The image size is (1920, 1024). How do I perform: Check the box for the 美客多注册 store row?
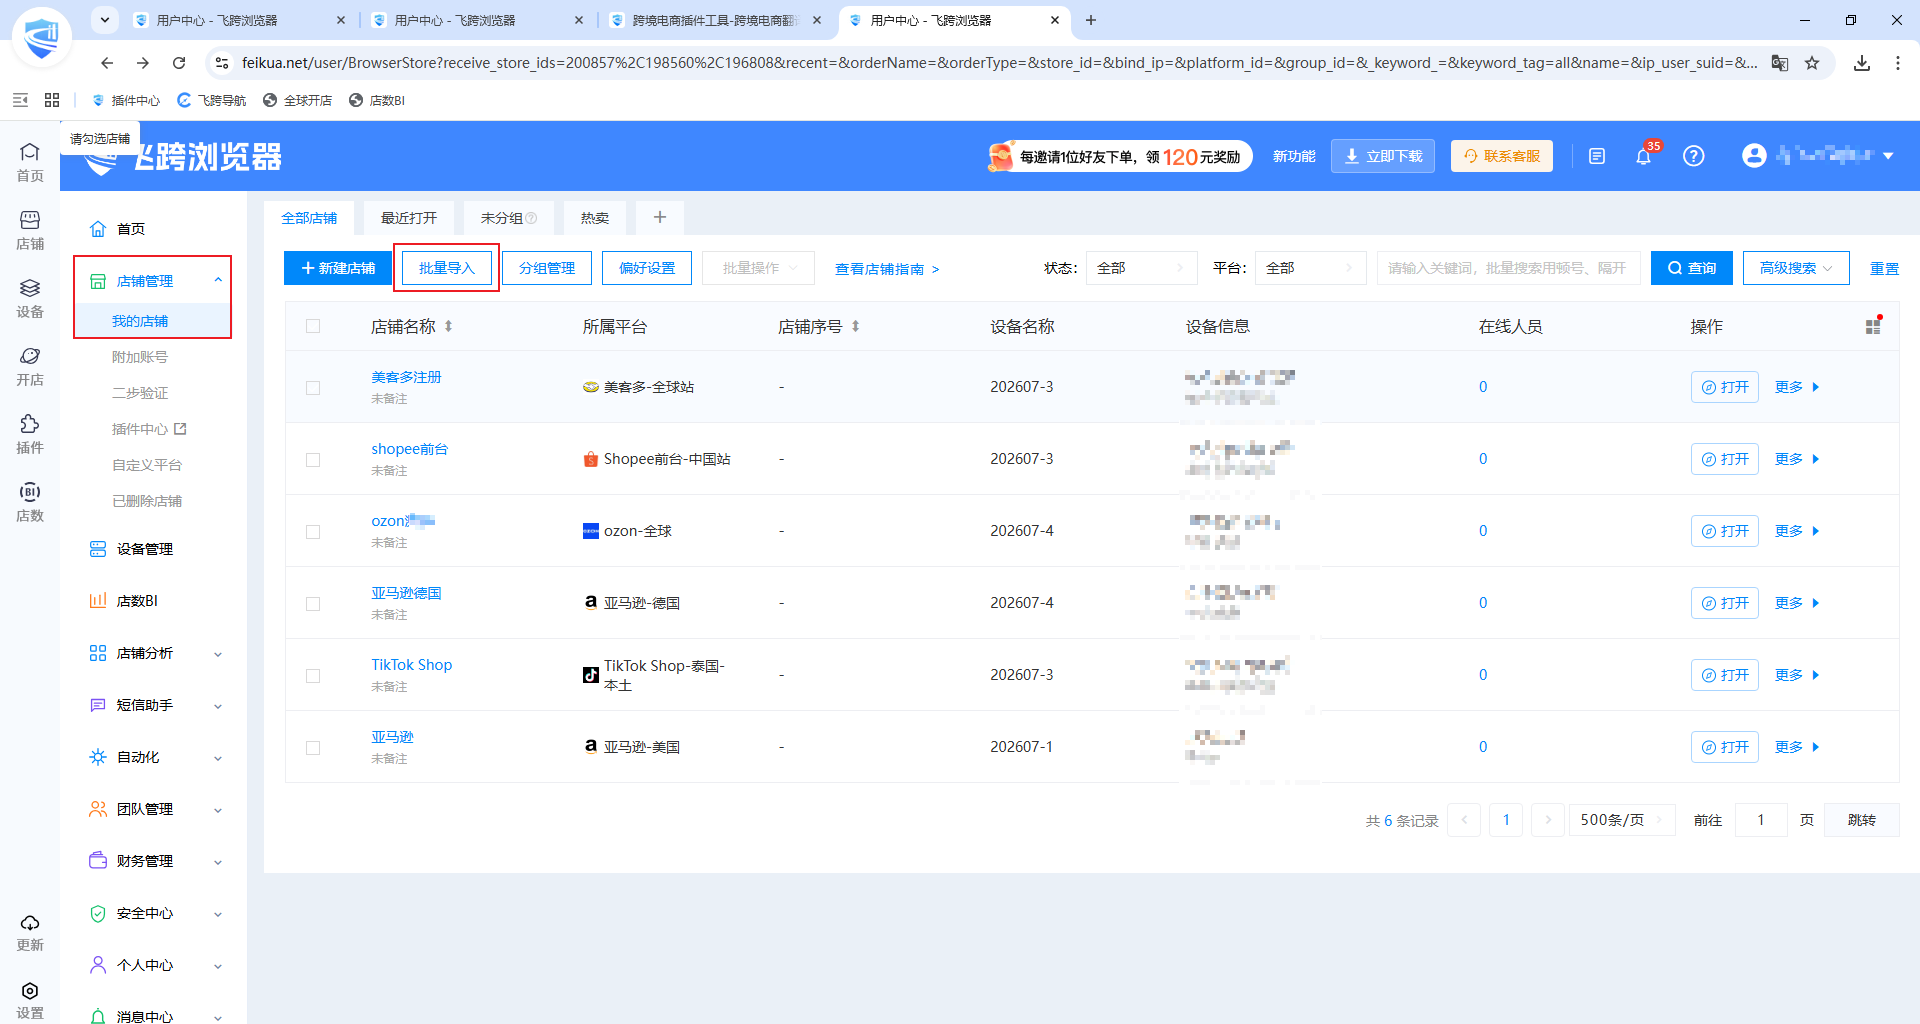(x=313, y=388)
